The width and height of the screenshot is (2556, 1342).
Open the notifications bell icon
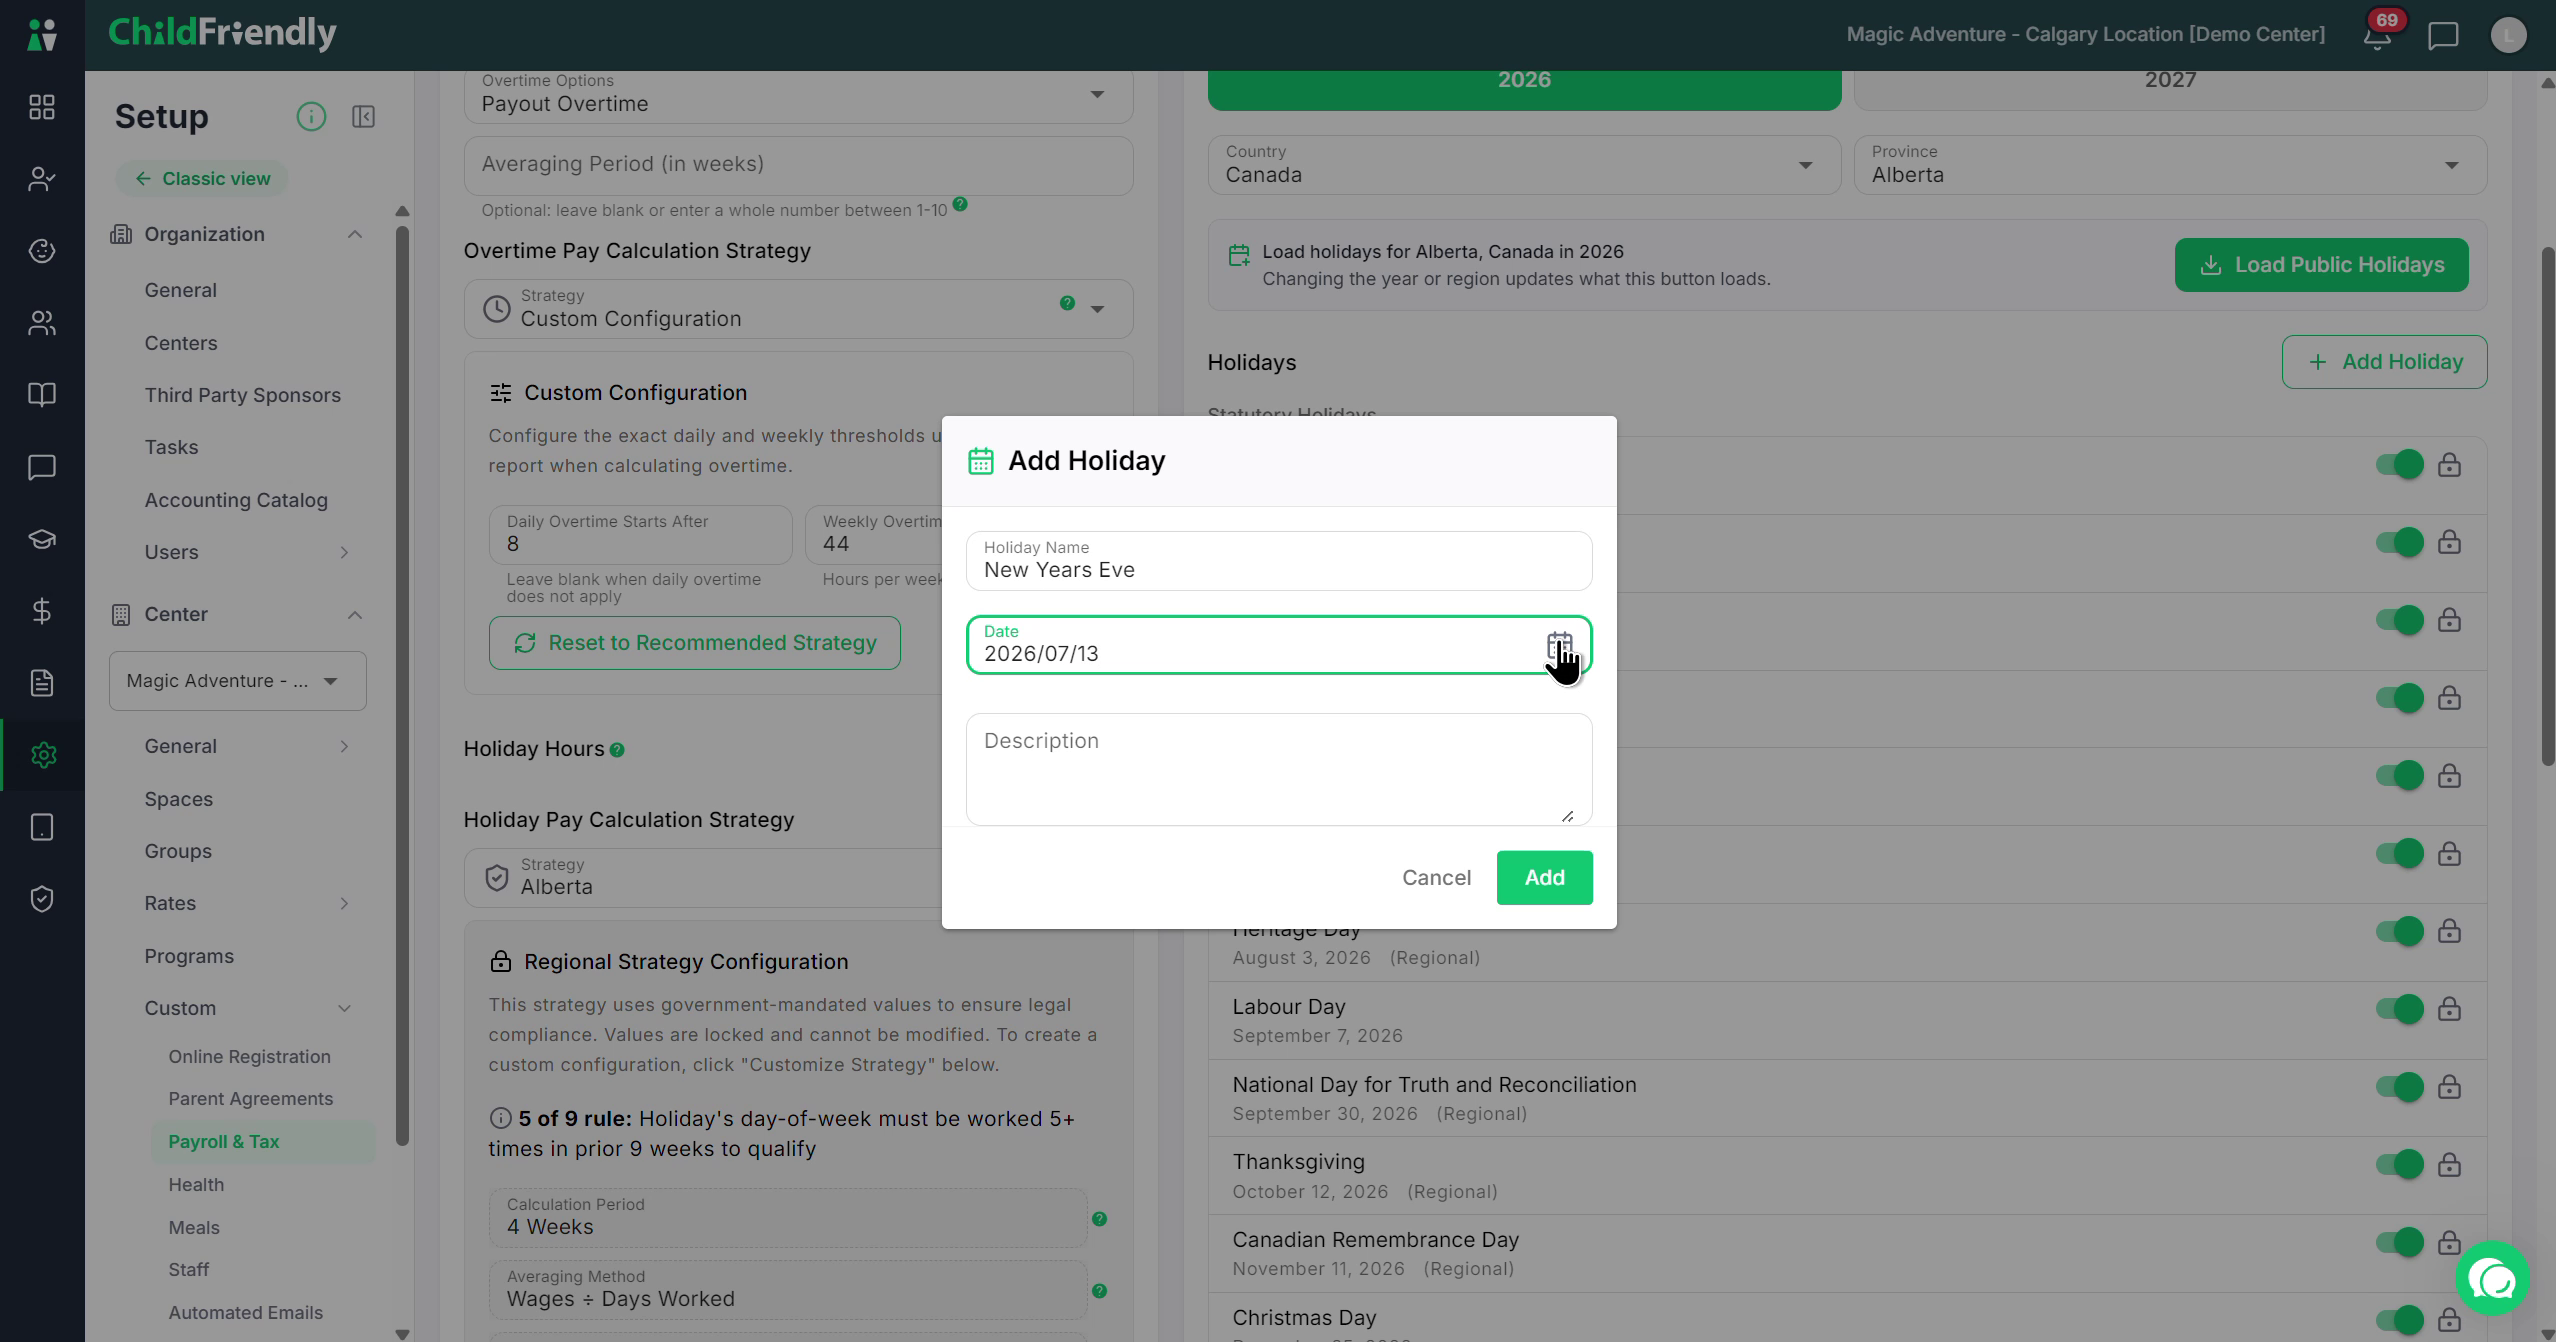(2377, 36)
